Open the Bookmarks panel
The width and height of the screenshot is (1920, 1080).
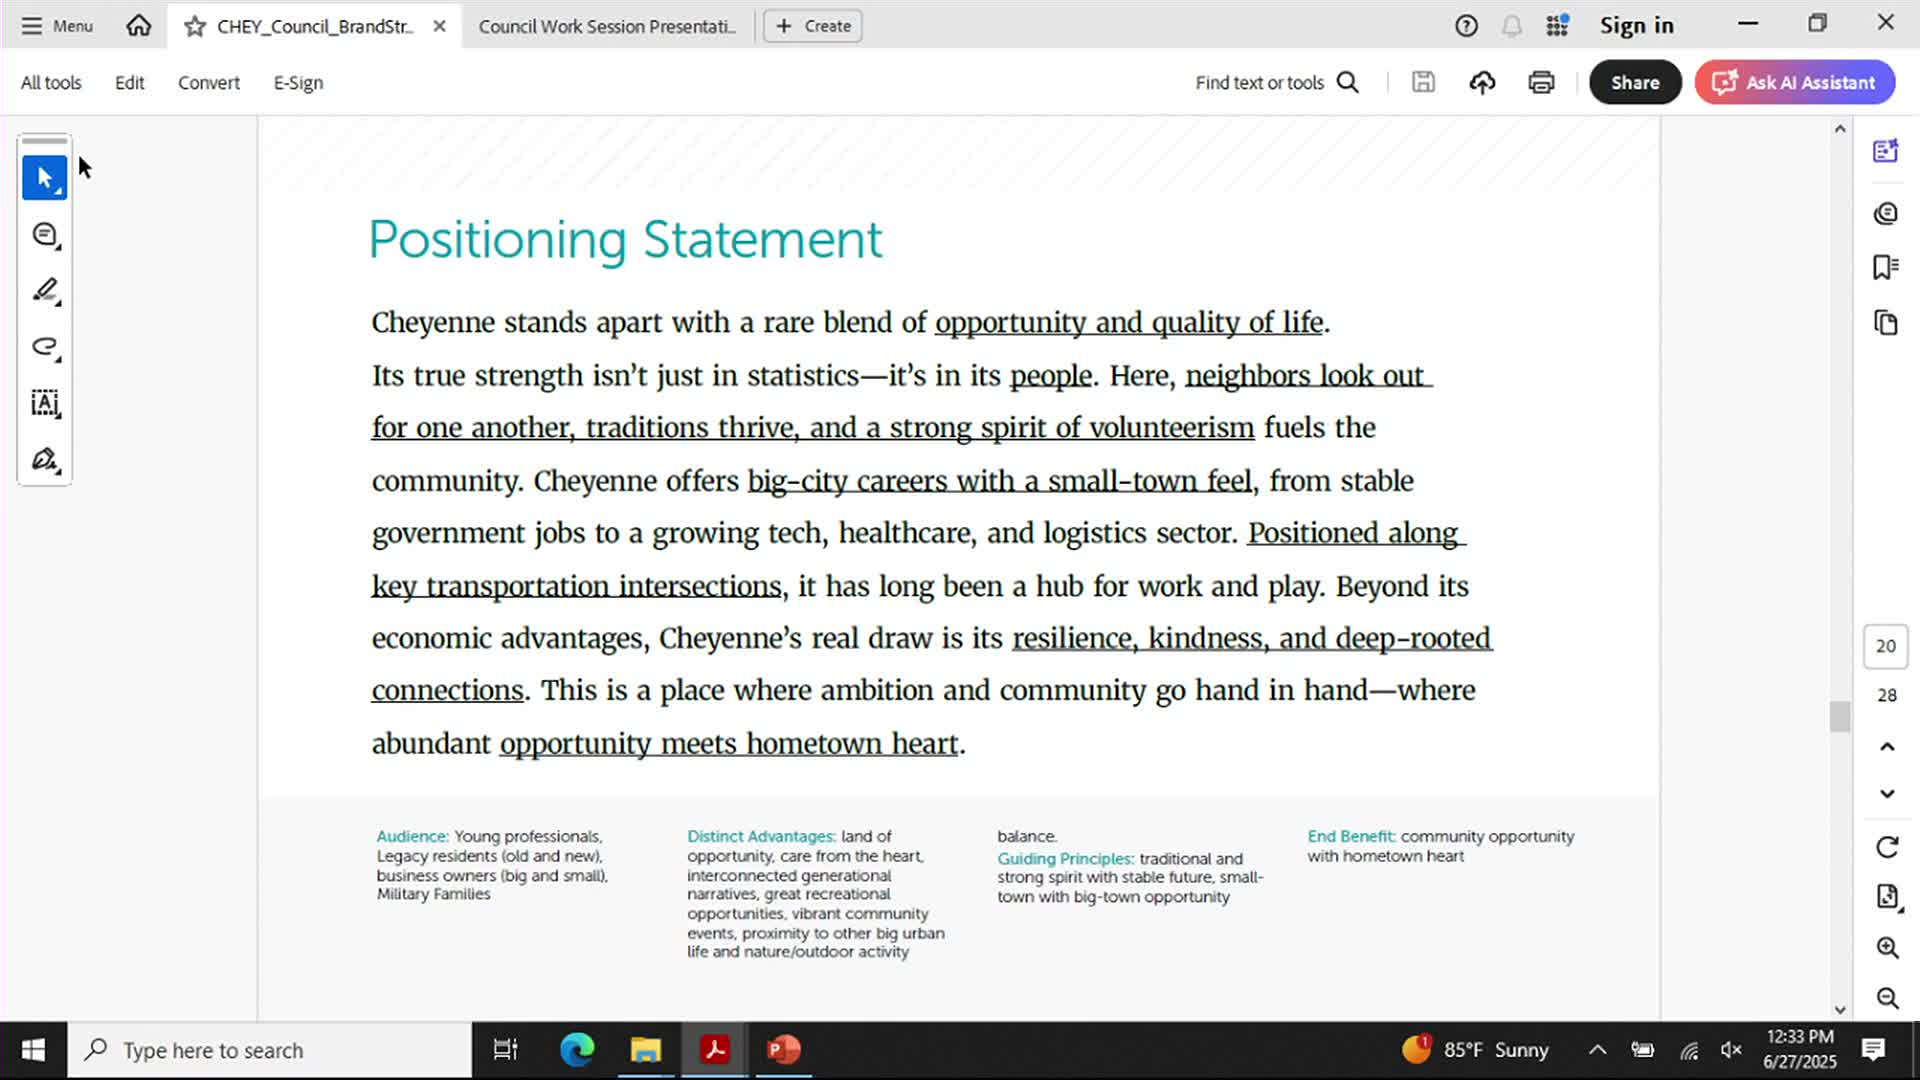1886,267
